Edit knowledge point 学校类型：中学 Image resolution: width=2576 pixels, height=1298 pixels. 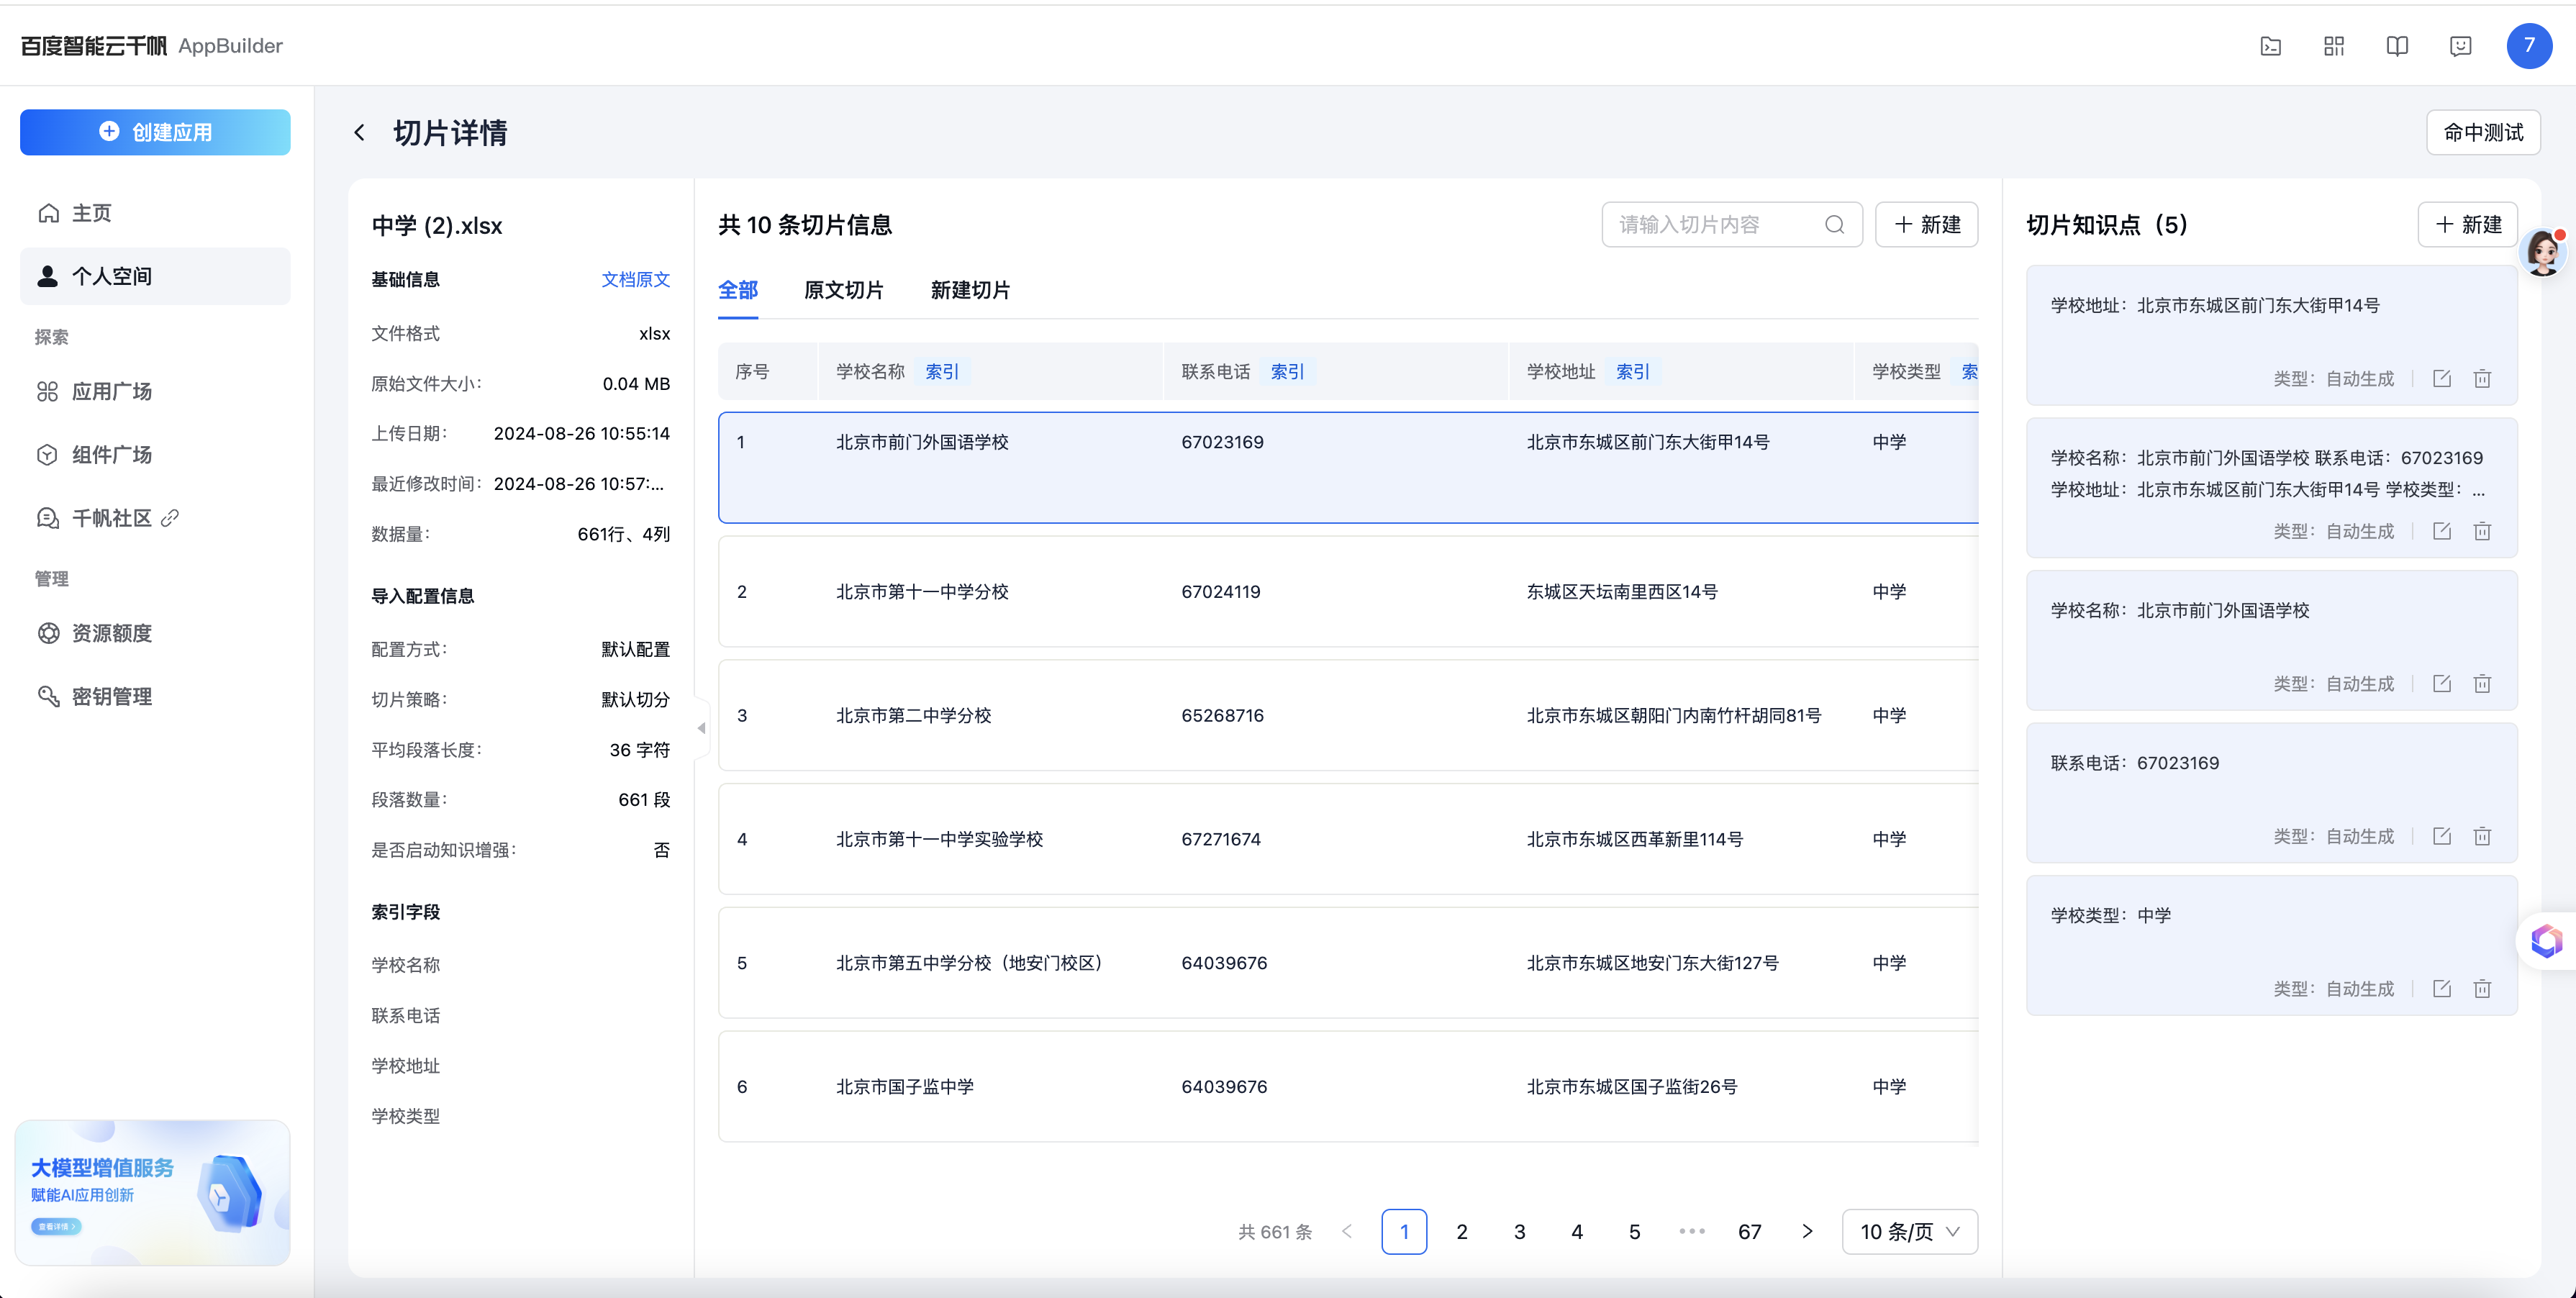[2442, 989]
